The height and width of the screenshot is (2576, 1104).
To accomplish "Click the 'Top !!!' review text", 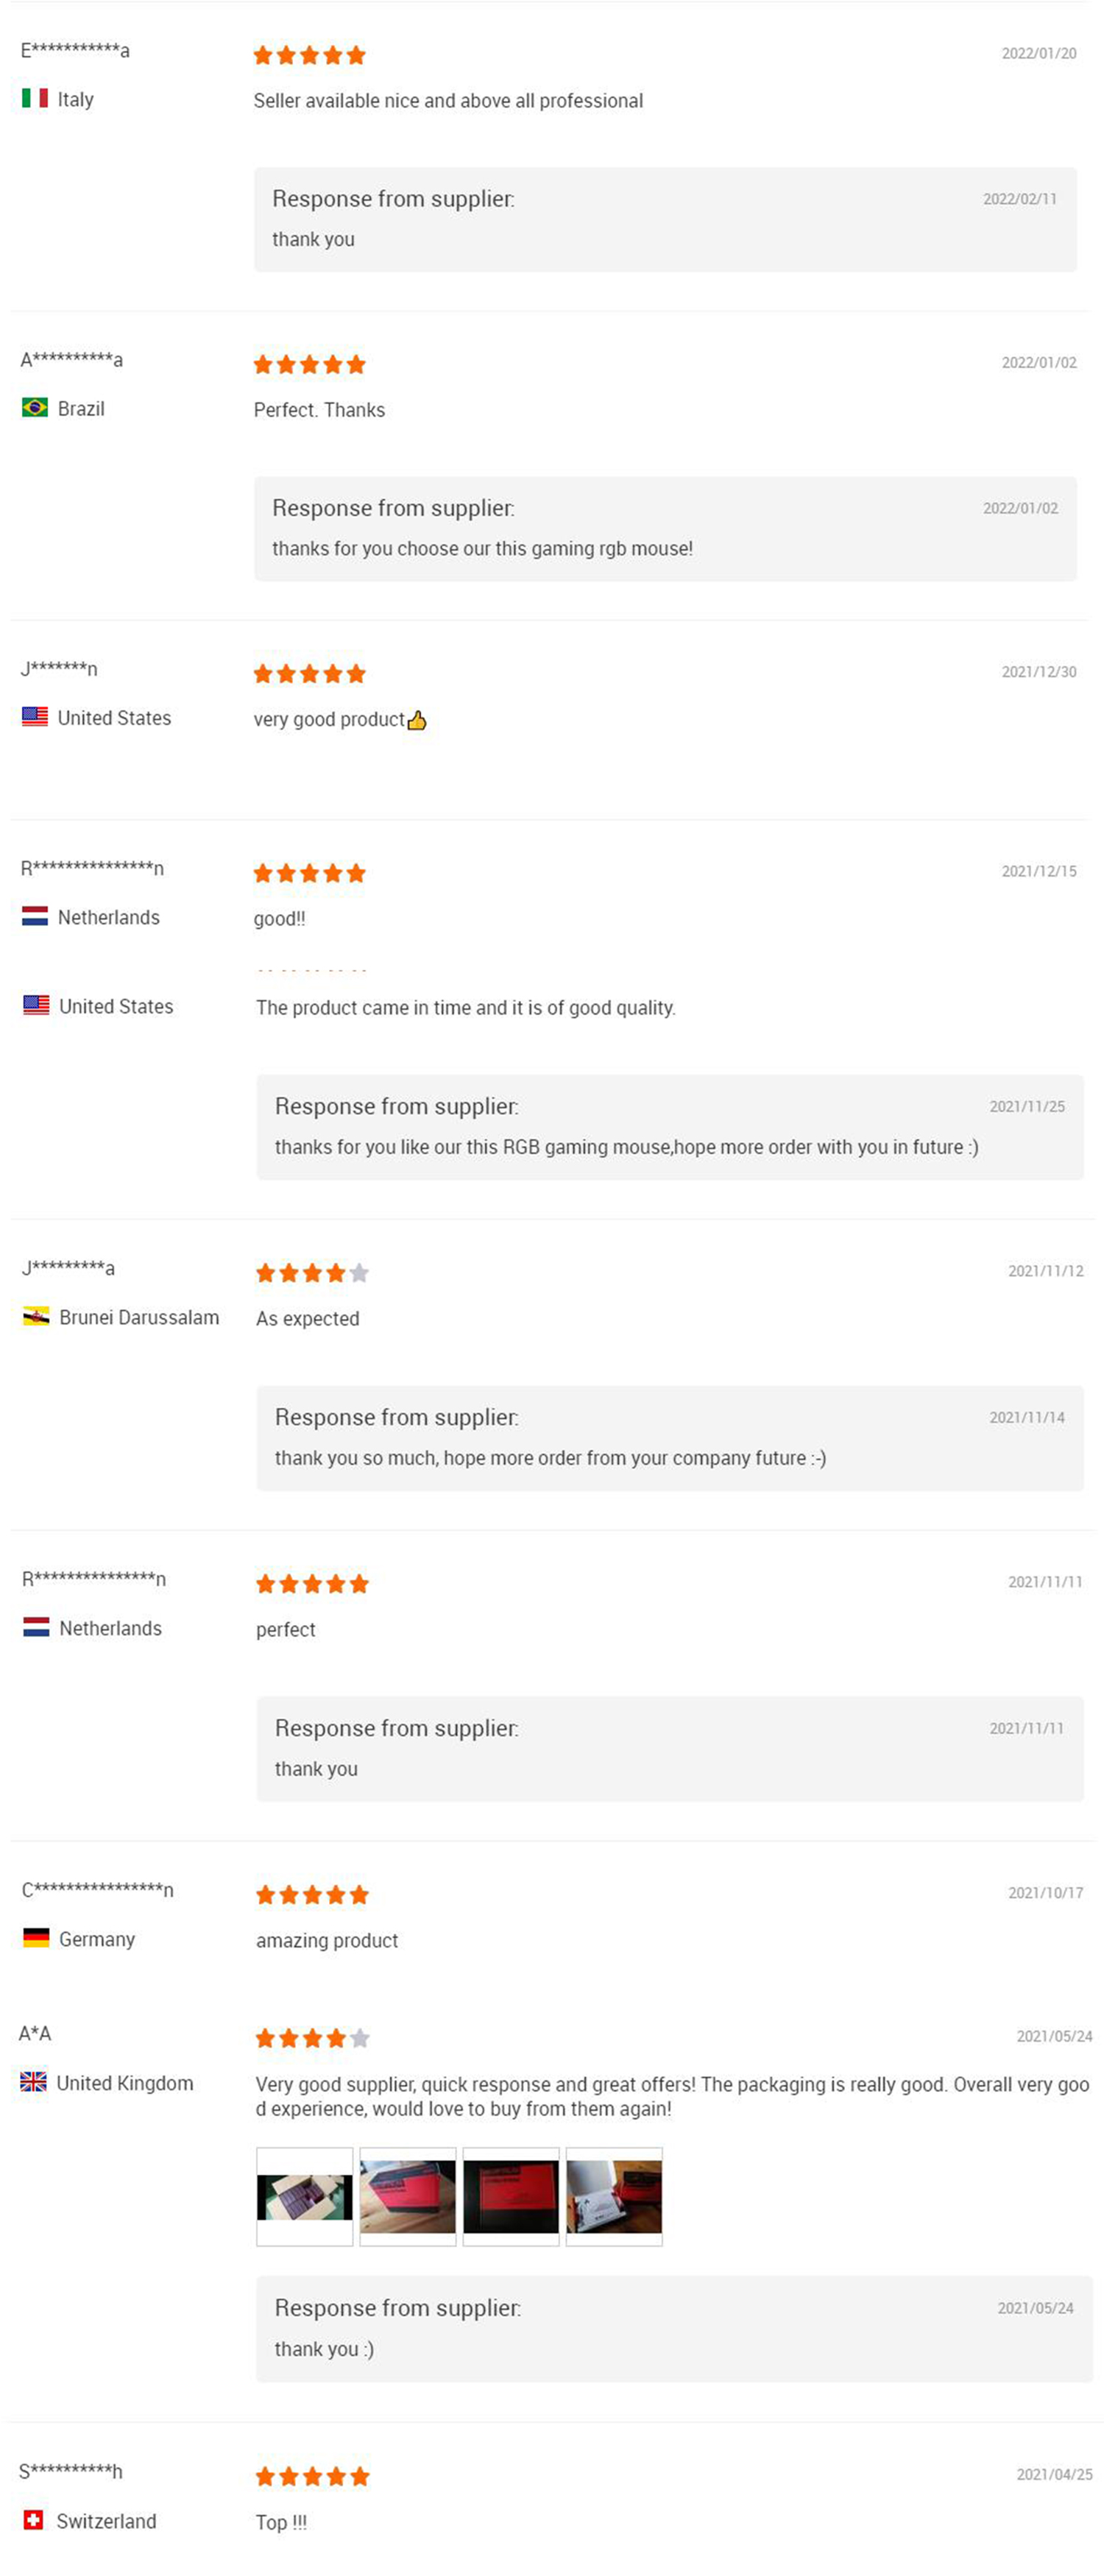I will 281,2522.
